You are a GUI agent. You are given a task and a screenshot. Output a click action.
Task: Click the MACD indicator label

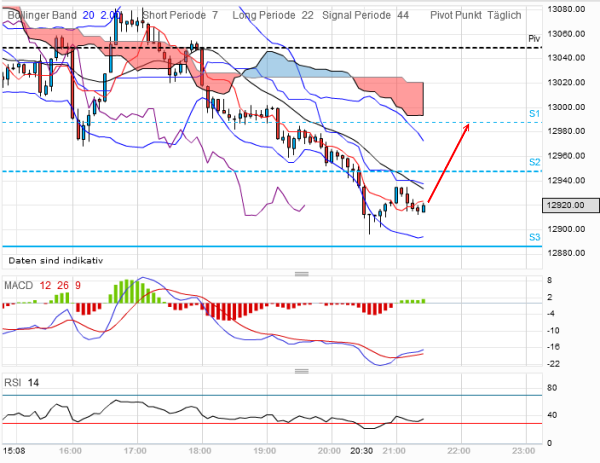point(18,285)
